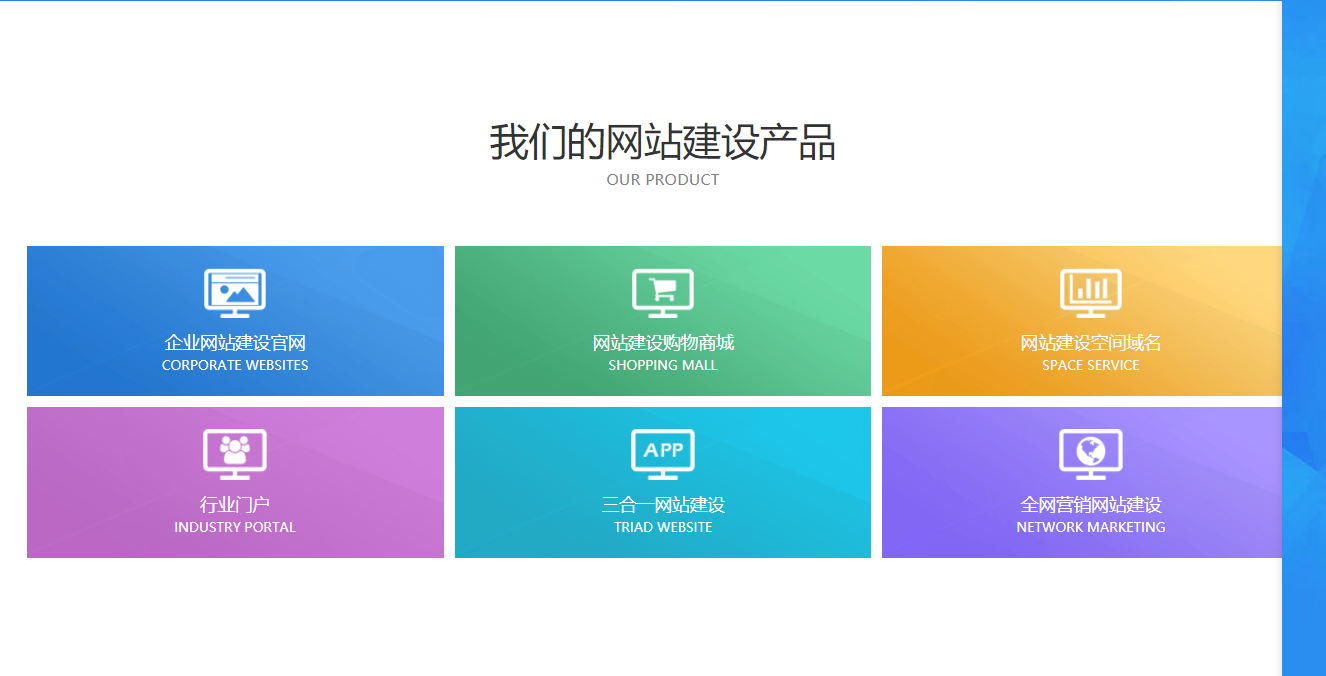
Task: Click the SPACE SERVICE text label
Action: click(1089, 365)
